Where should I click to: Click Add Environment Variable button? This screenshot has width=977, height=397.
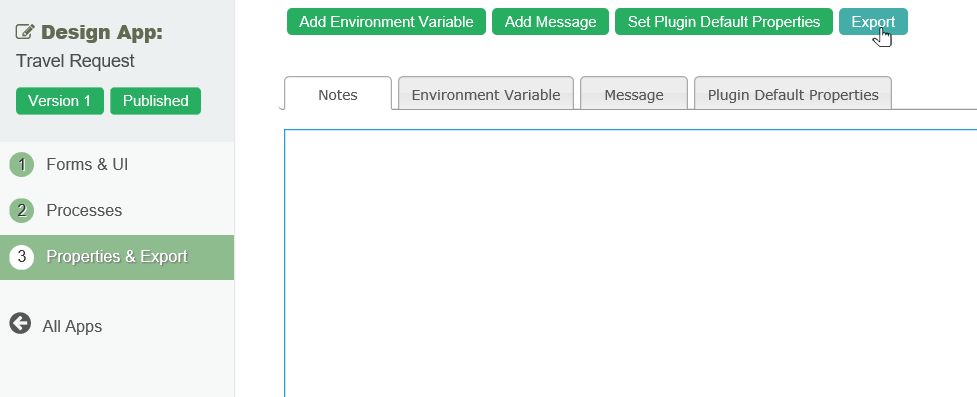click(x=386, y=22)
